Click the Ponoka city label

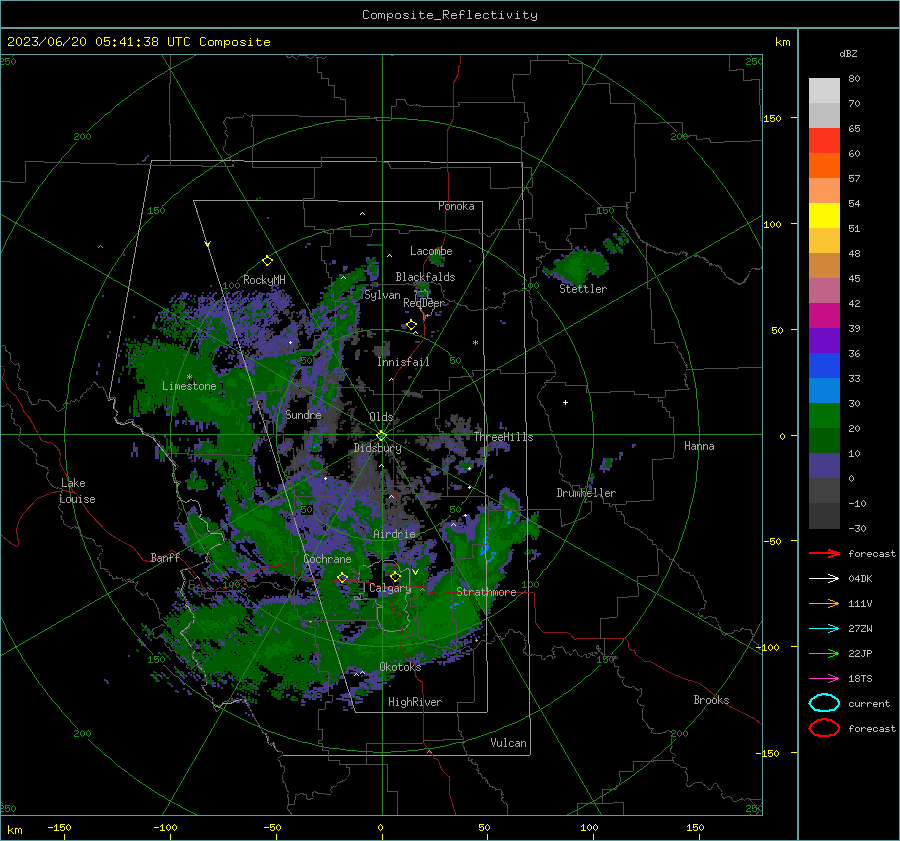[456, 206]
